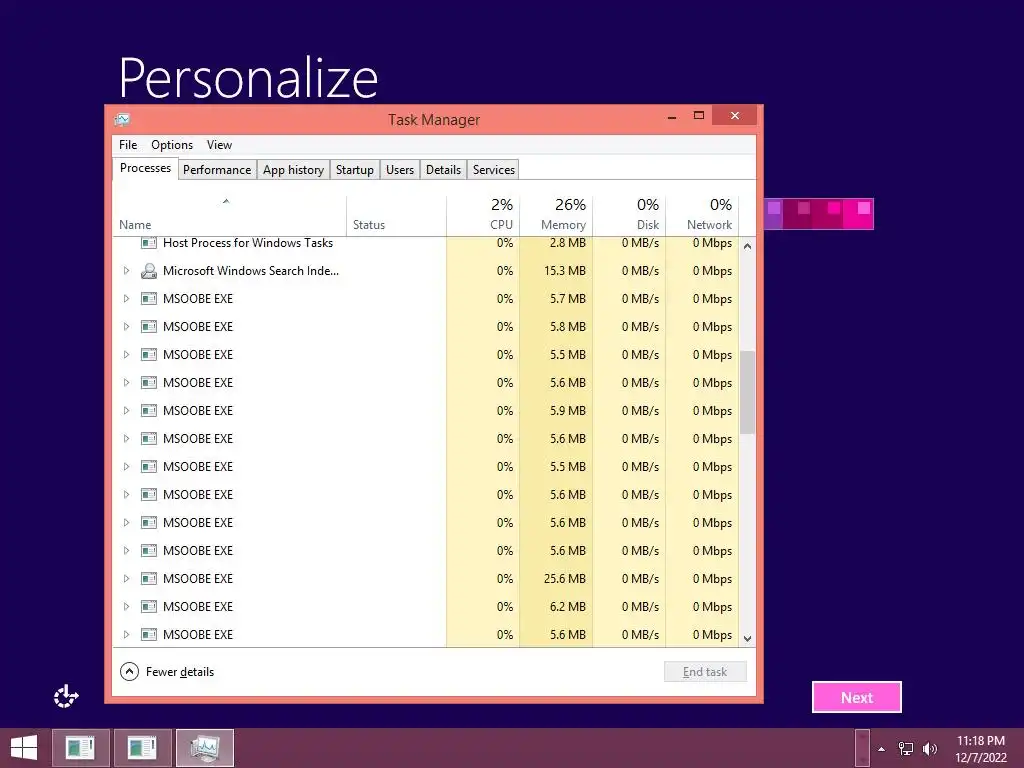Expand the Microsoft Windows Search Indexer row
This screenshot has width=1024, height=768.
127,271
